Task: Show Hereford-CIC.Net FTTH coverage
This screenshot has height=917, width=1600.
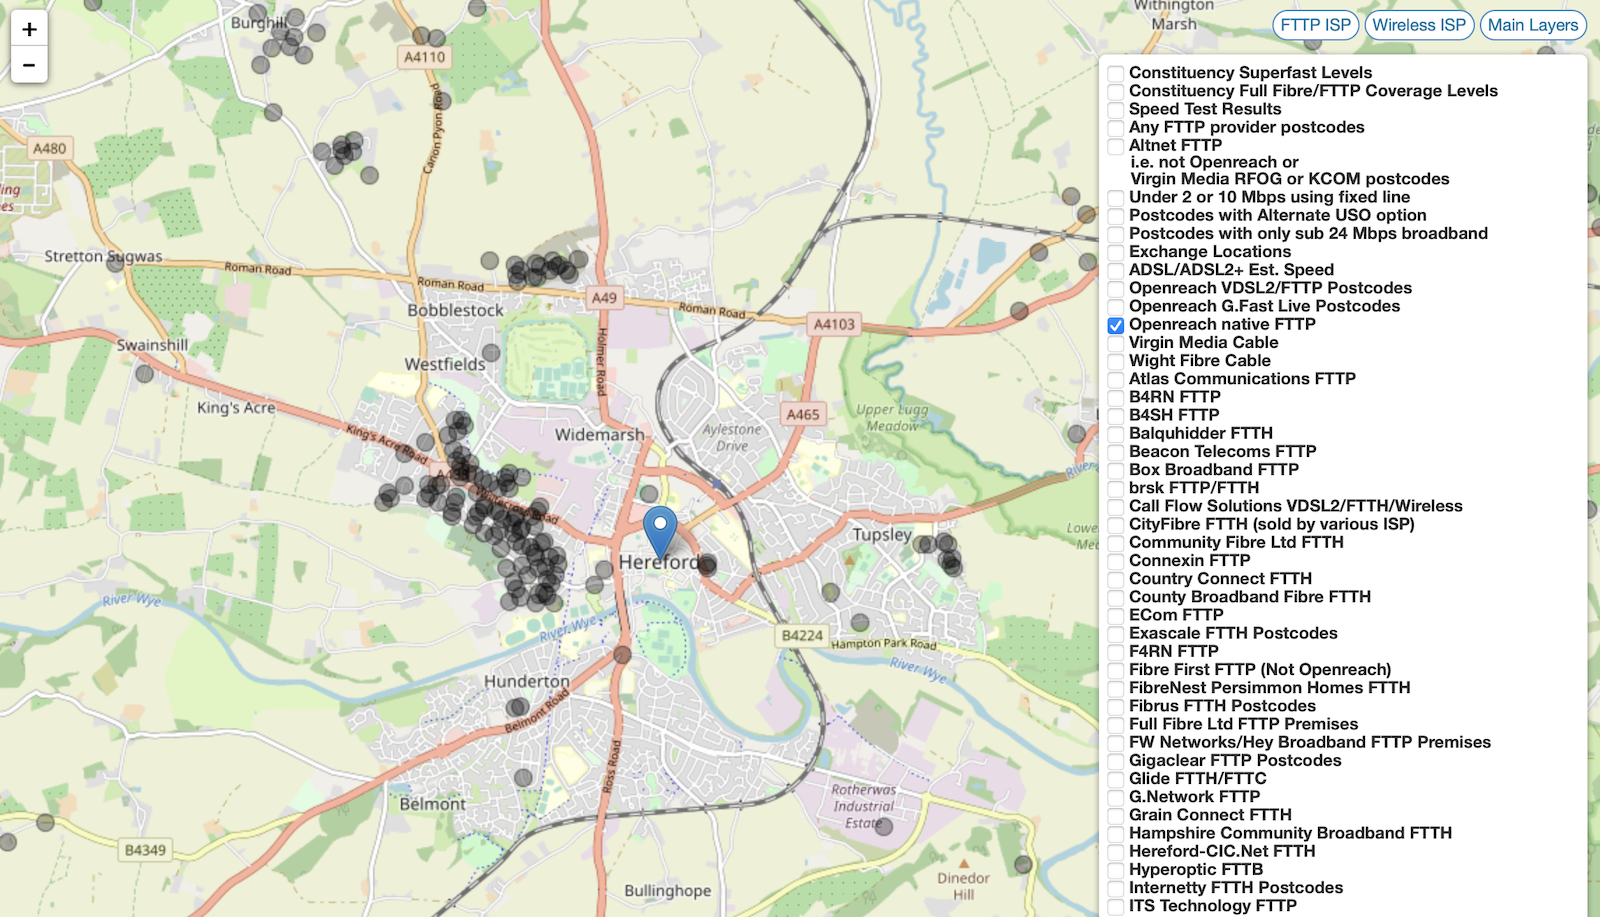Action: pos(1117,851)
